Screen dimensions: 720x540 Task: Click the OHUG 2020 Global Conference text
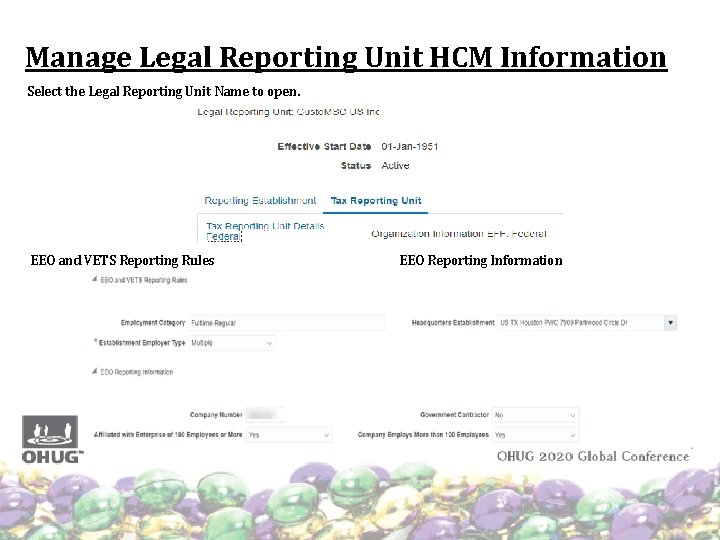pos(593,456)
